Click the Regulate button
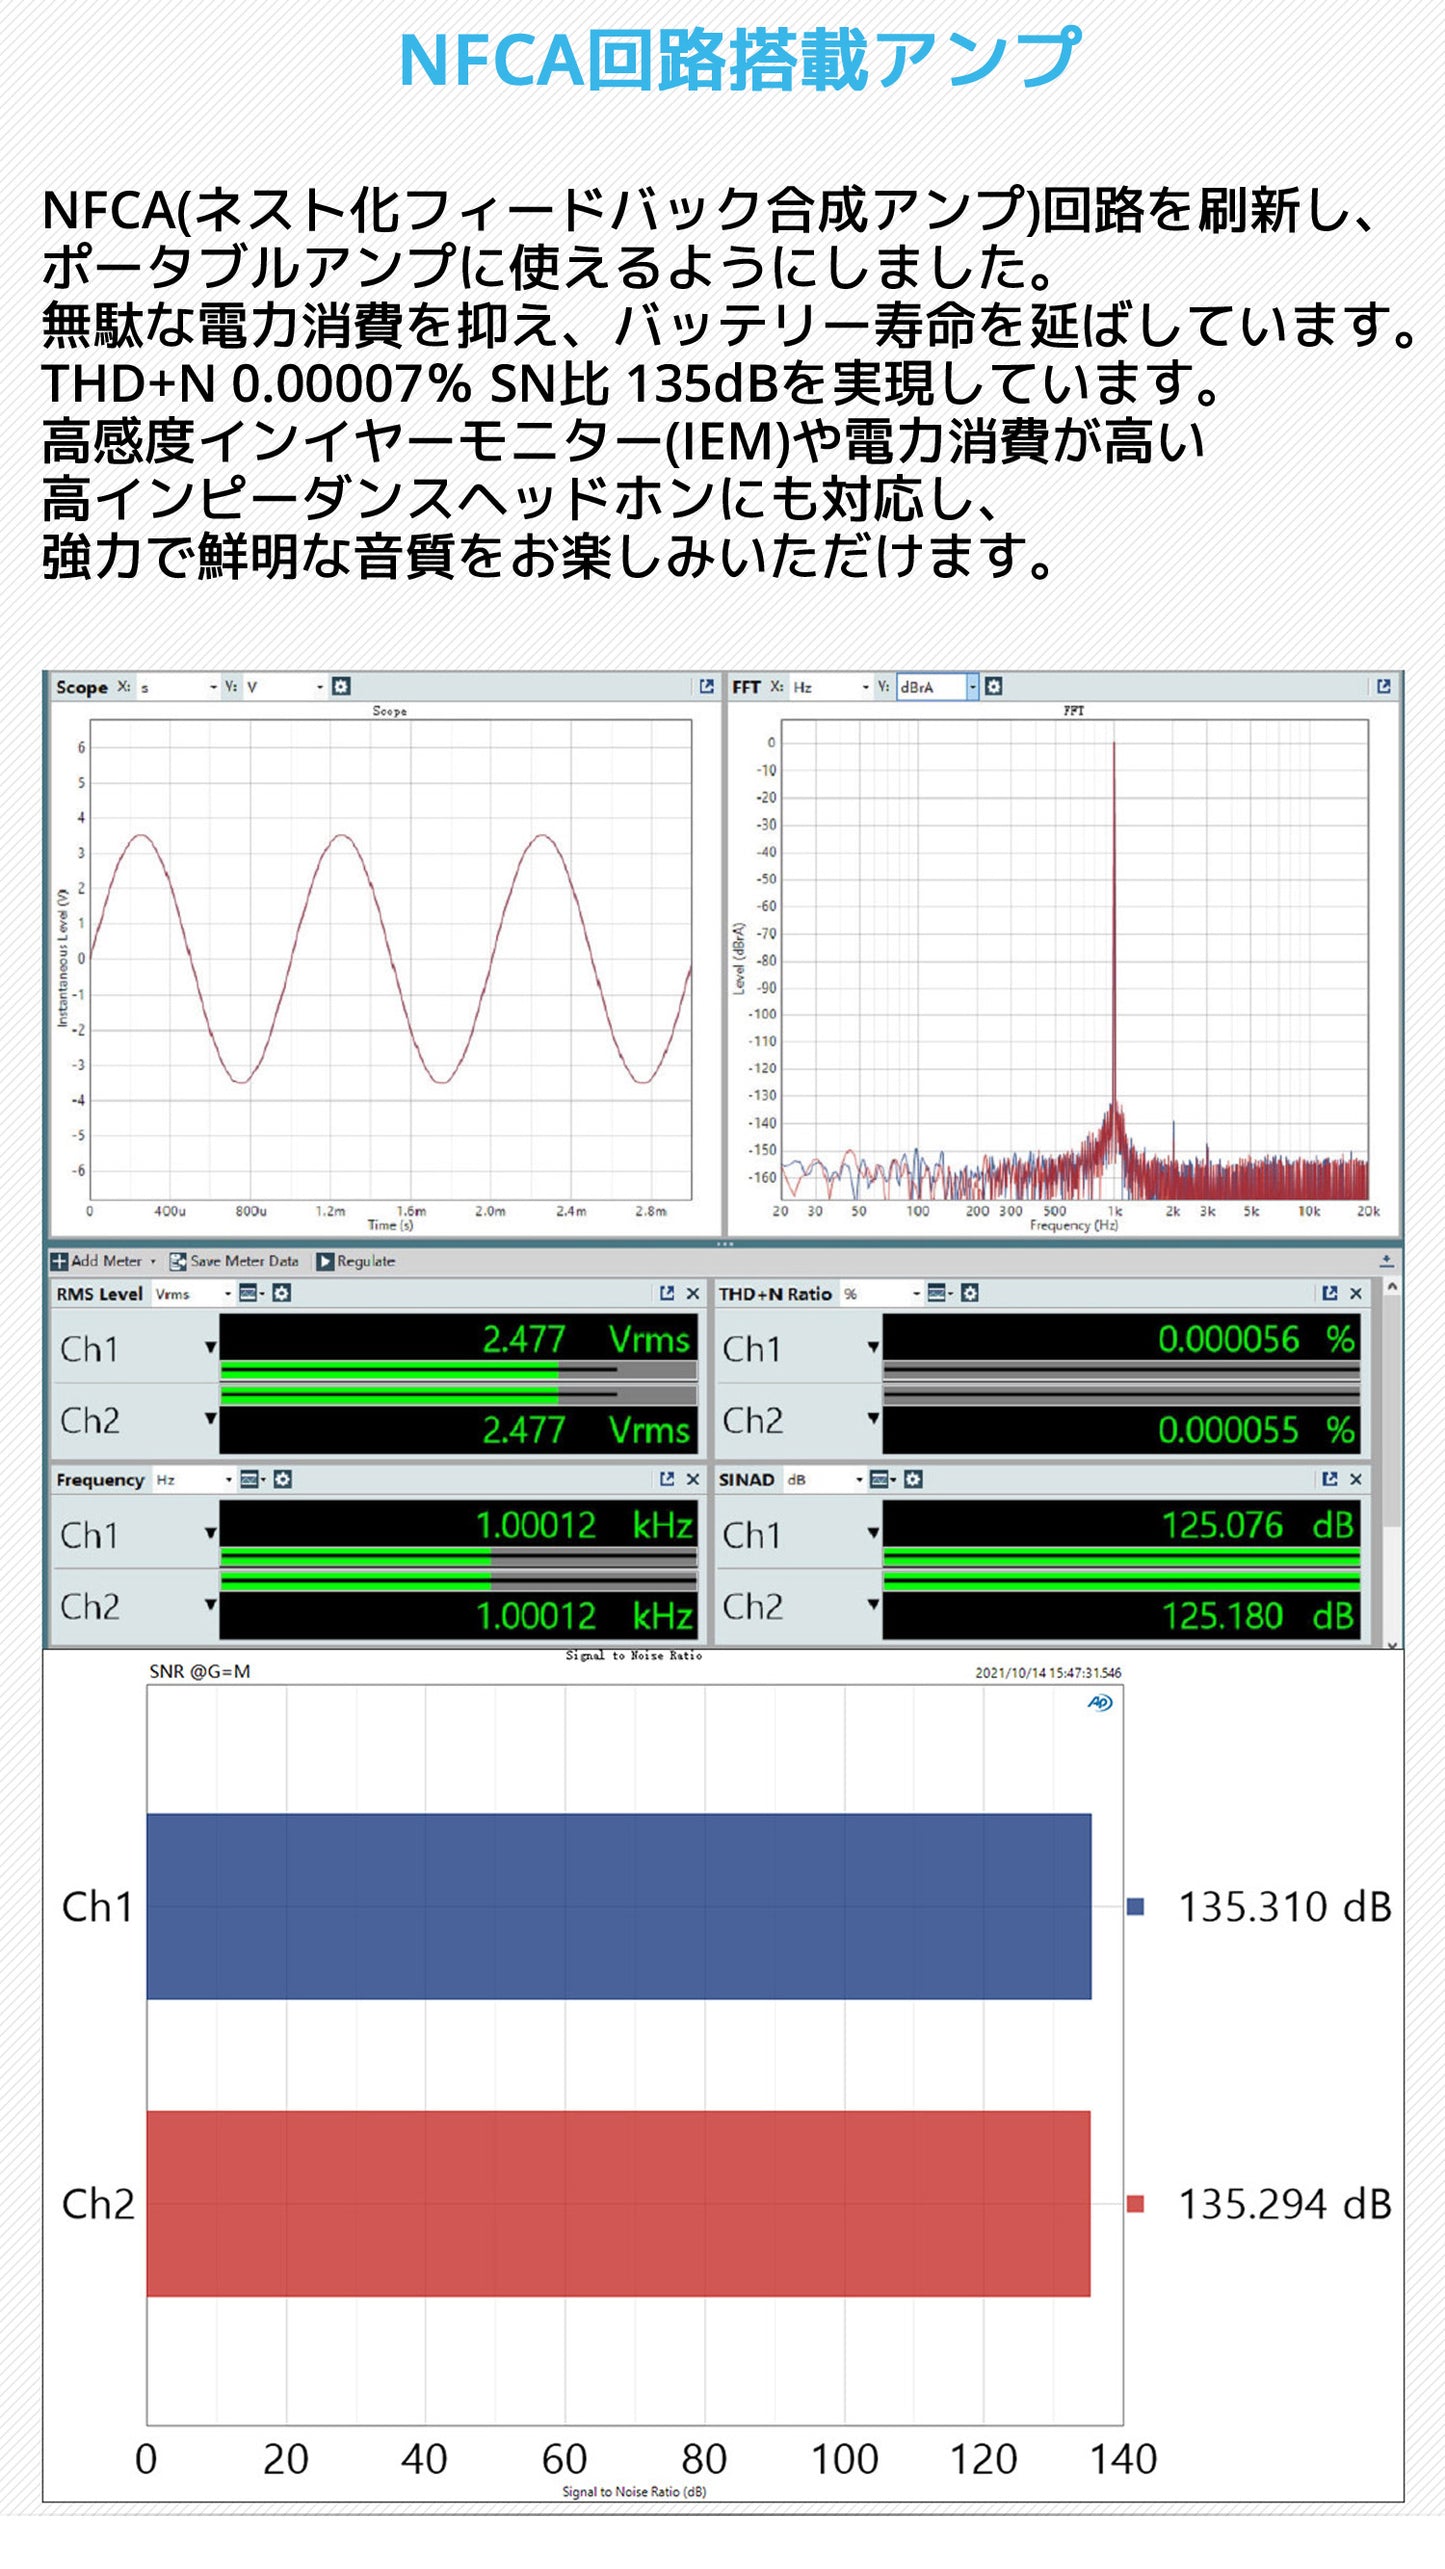 tap(356, 1261)
